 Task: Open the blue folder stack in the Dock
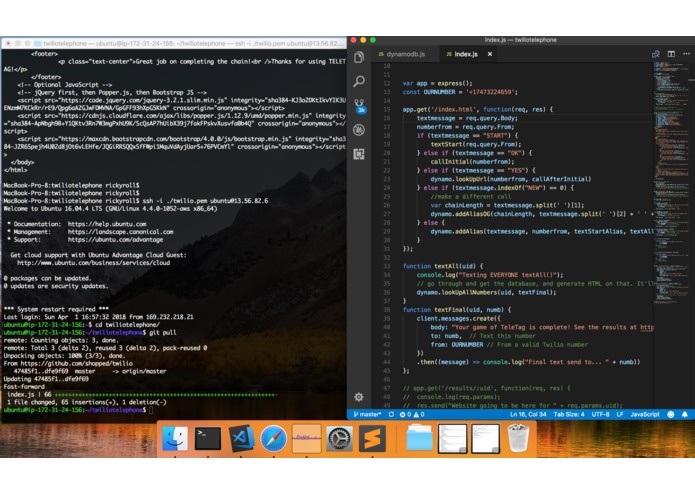tap(419, 438)
